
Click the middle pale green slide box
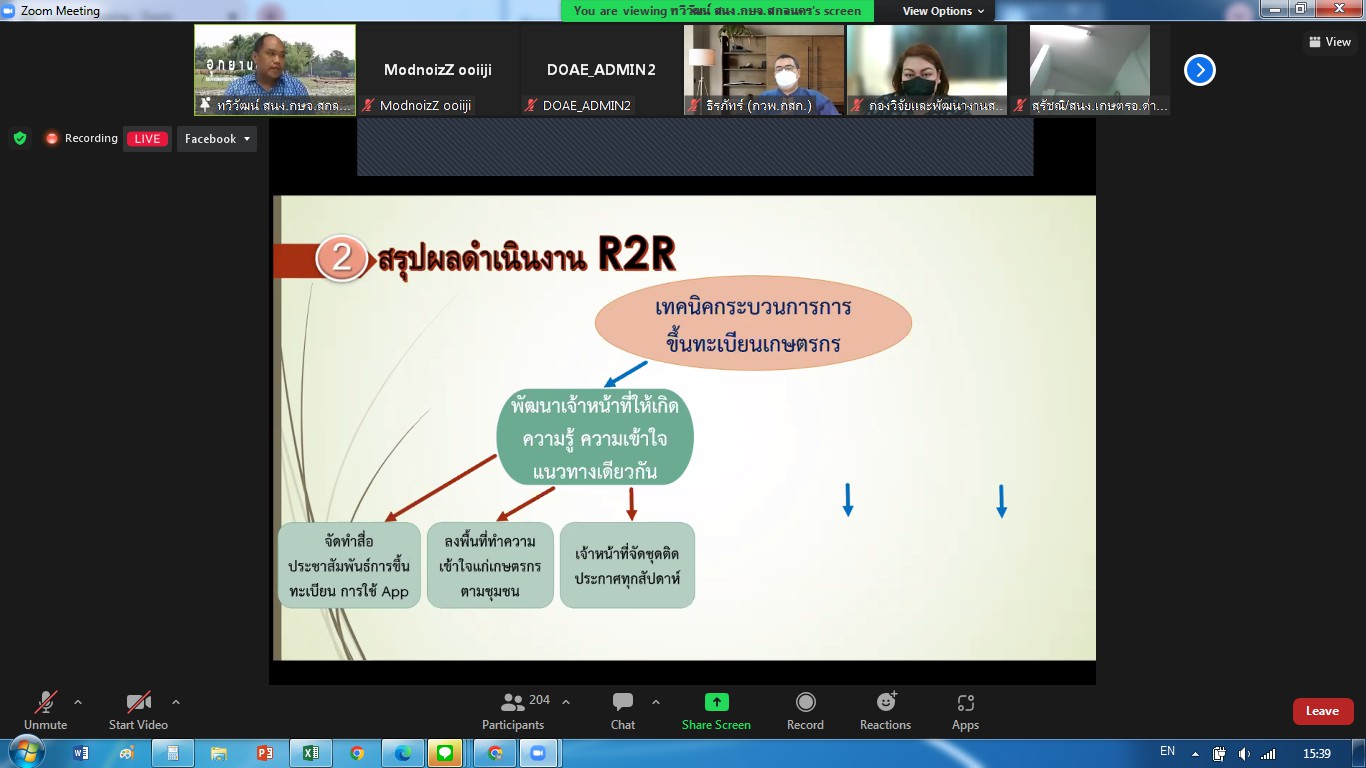(490, 565)
